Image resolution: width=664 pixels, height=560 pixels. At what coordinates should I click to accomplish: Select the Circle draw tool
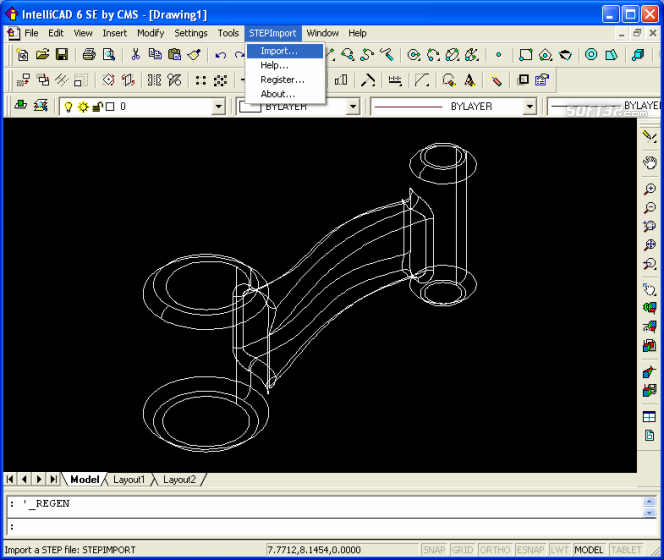click(x=413, y=55)
